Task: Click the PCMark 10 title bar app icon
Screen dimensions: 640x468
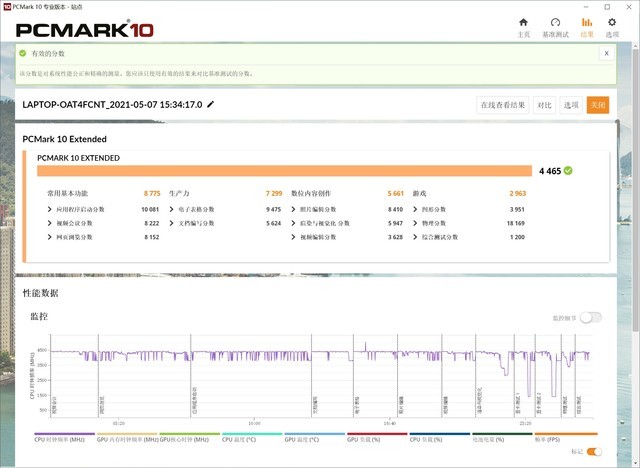Action: [x=7, y=7]
